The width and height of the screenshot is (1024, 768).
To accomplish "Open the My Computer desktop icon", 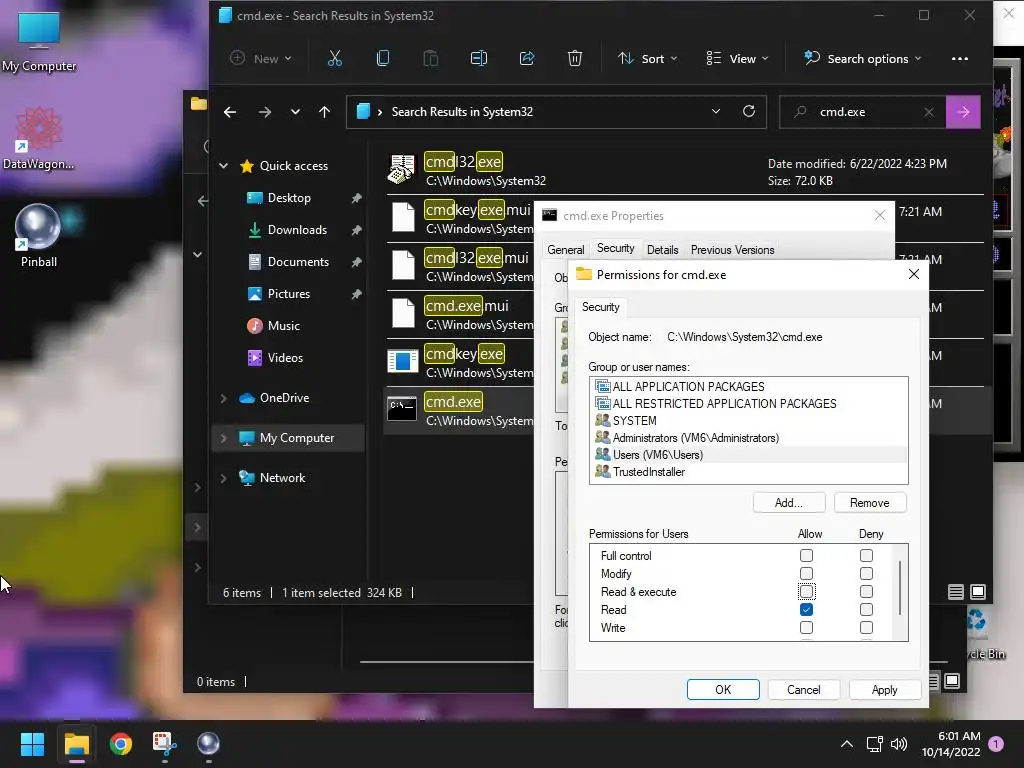I will pos(39,42).
